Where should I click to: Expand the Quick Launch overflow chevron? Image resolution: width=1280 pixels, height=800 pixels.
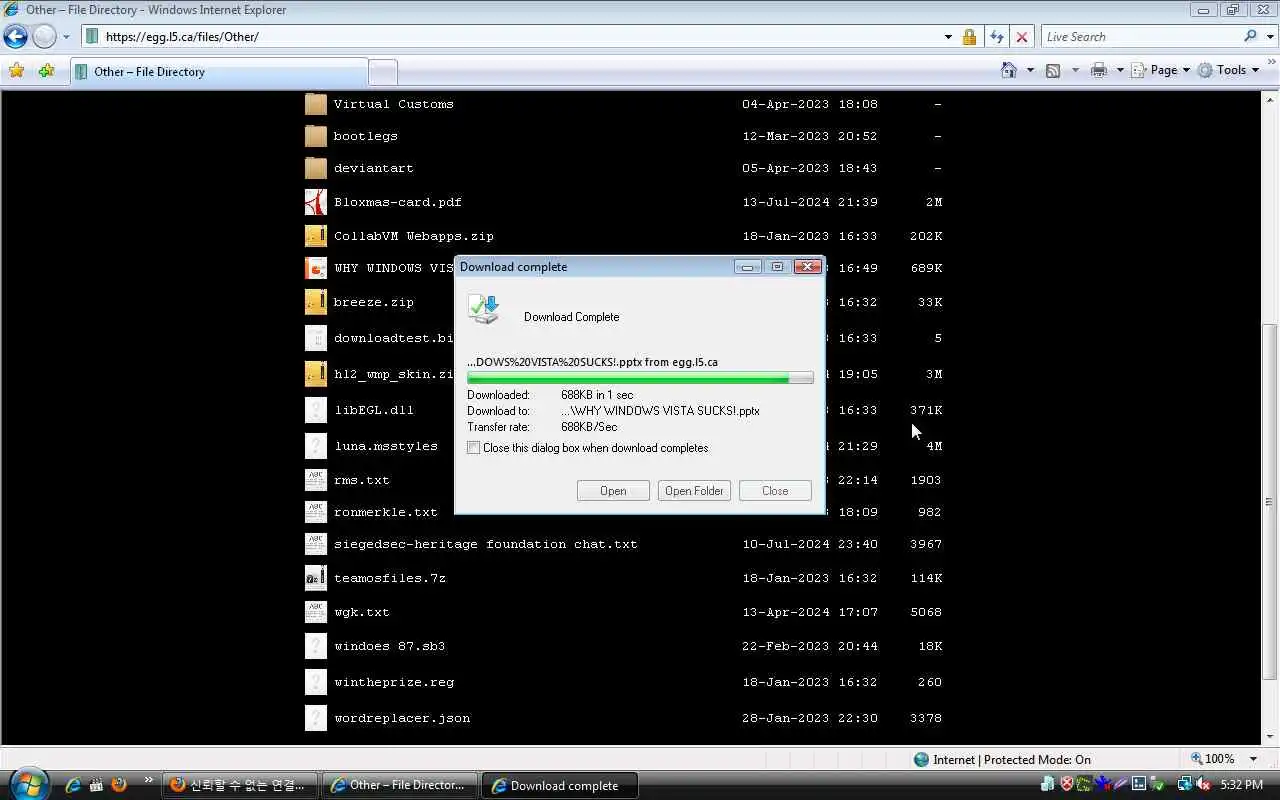tap(149, 780)
